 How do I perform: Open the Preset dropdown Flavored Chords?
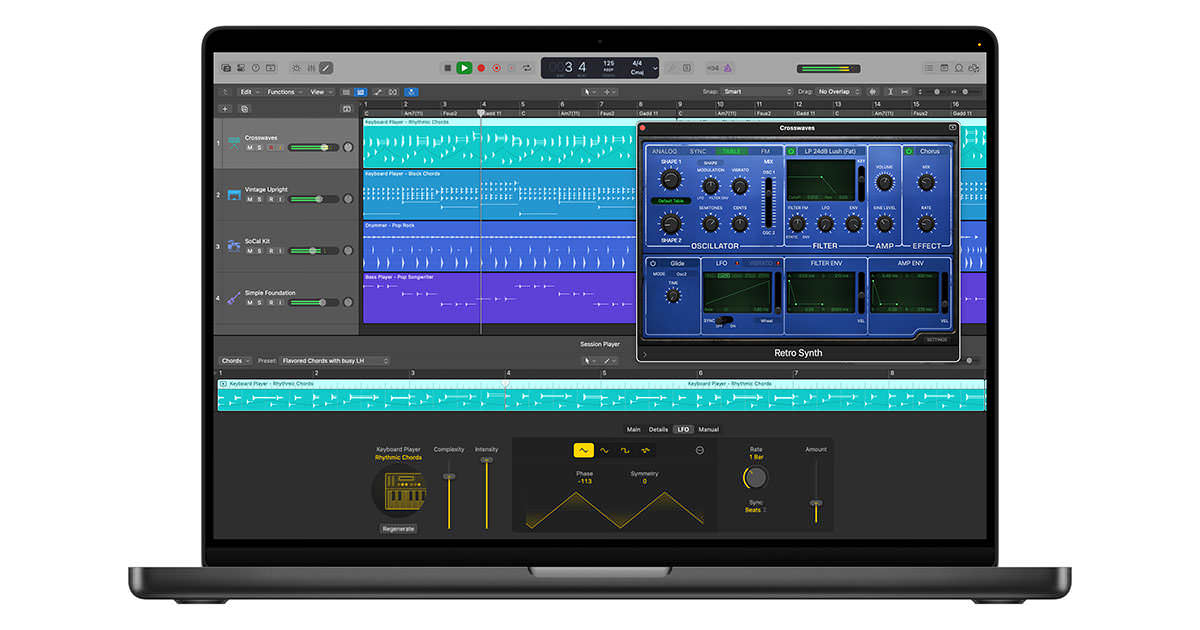coord(335,361)
